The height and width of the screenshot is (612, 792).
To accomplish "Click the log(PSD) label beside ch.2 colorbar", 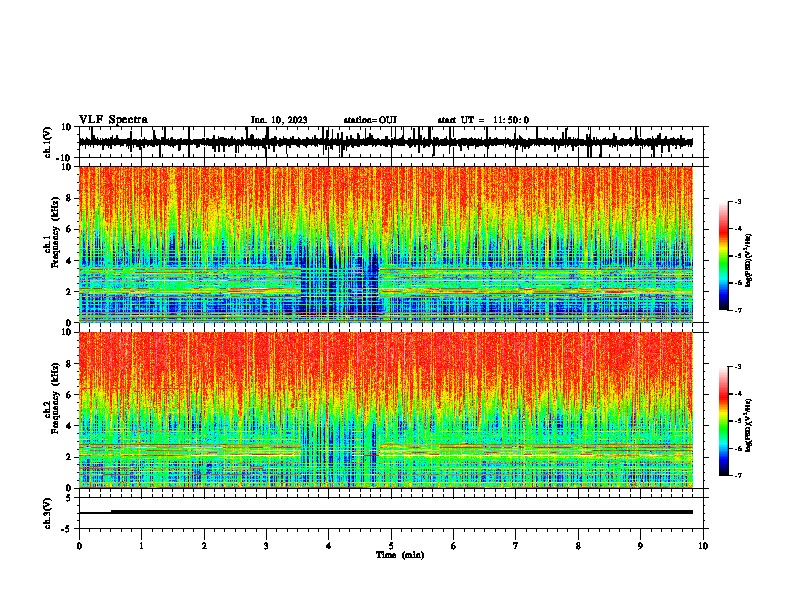I will pyautogui.click(x=749, y=425).
